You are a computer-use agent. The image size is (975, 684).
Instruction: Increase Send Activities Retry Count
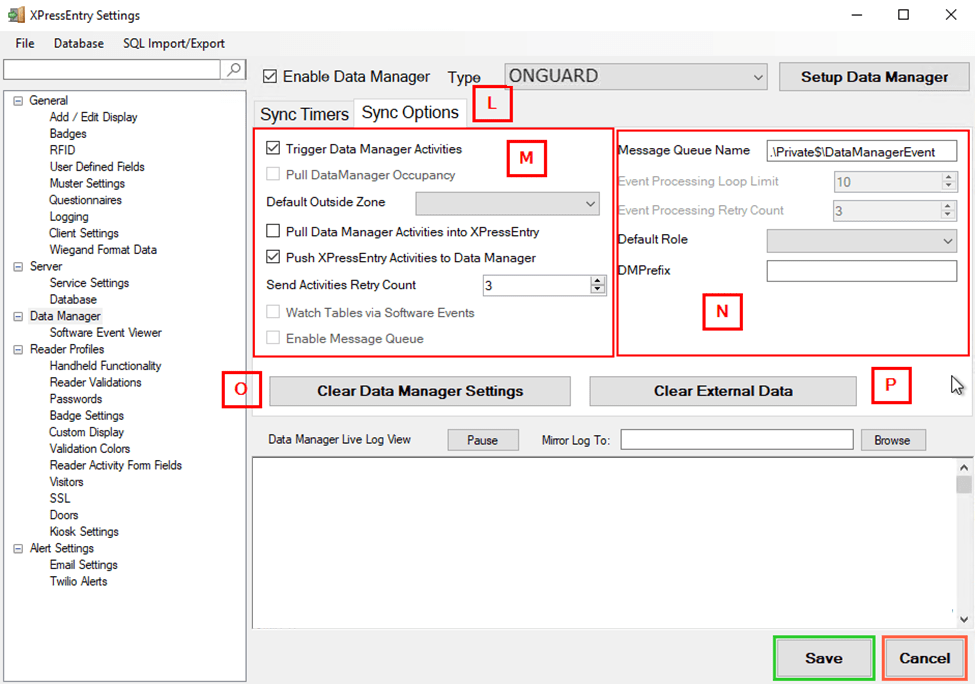[x=598, y=280]
